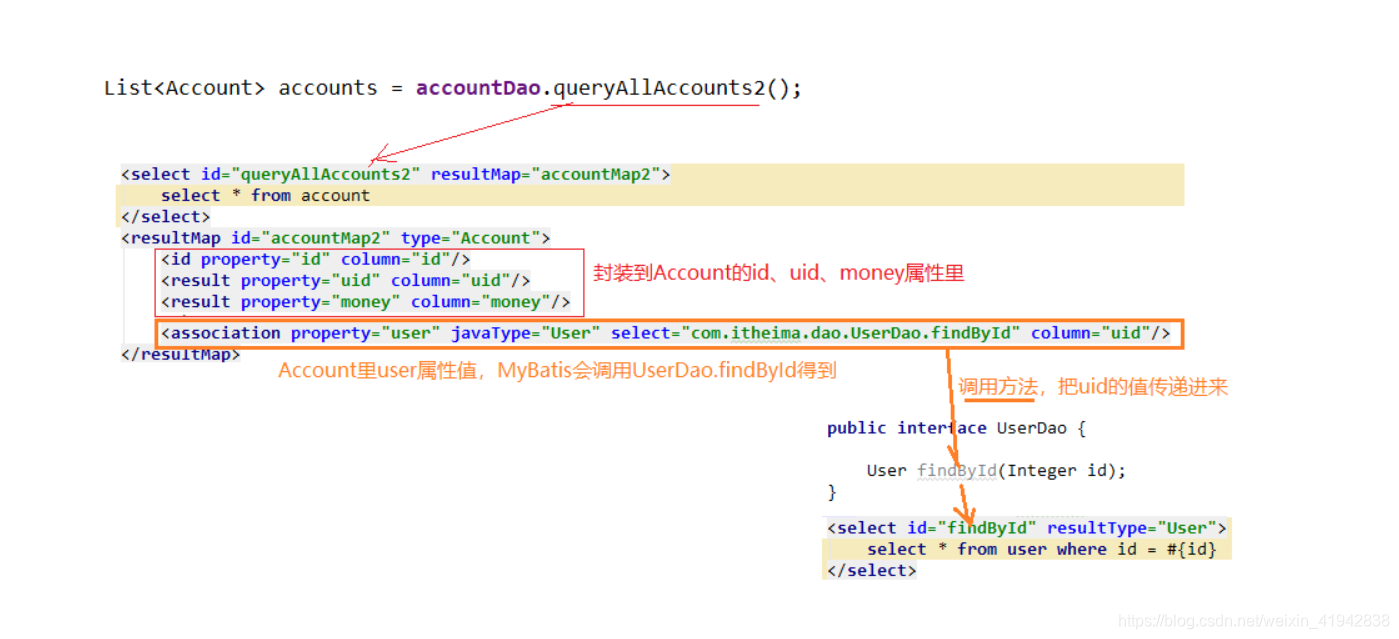Click the </select> tag below the user query

click(872, 570)
